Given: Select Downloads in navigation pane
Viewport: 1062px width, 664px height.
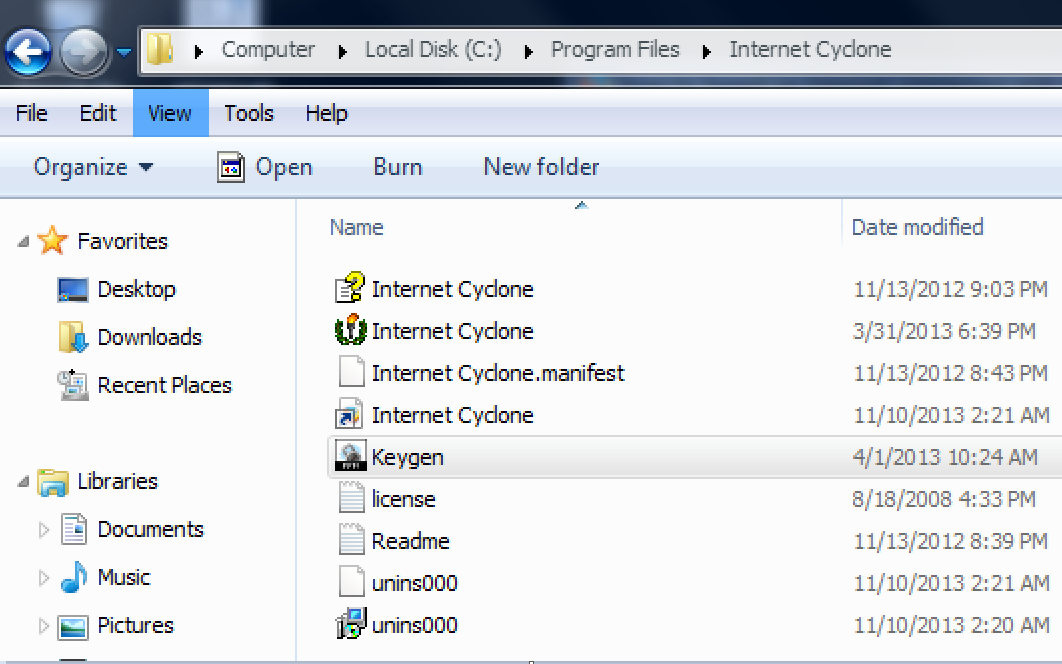Looking at the screenshot, I should pyautogui.click(x=150, y=337).
